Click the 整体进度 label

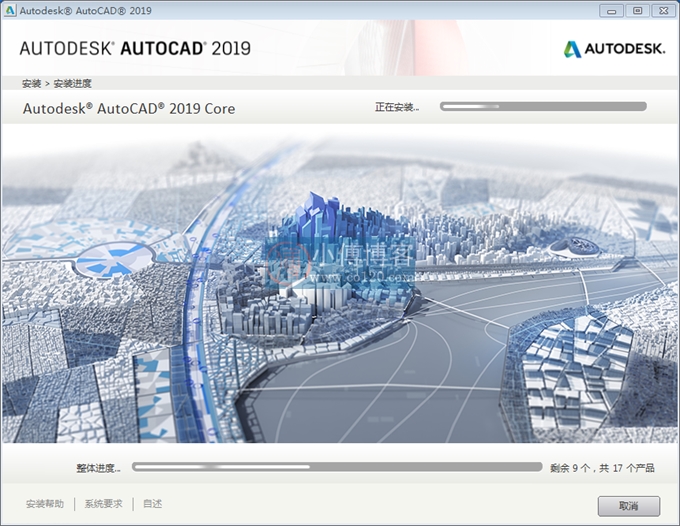point(98,468)
